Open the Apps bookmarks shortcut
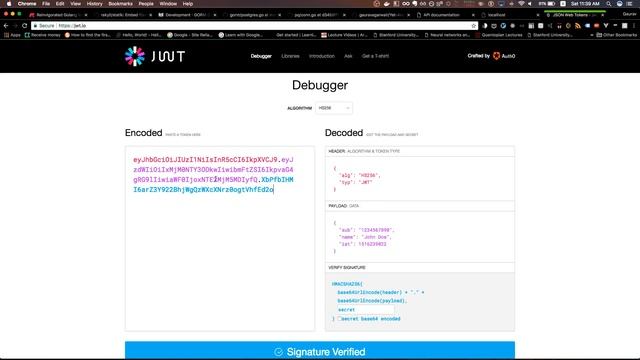This screenshot has height=360, width=640. [x=12, y=35]
